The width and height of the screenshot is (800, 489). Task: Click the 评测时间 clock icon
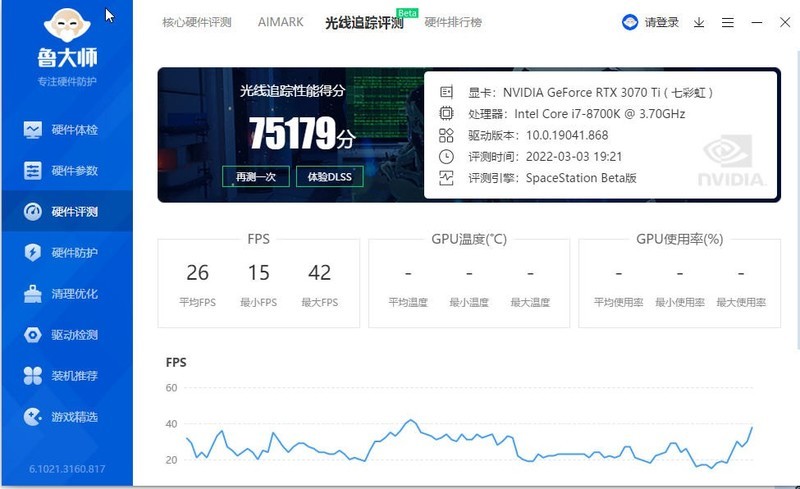[x=446, y=156]
